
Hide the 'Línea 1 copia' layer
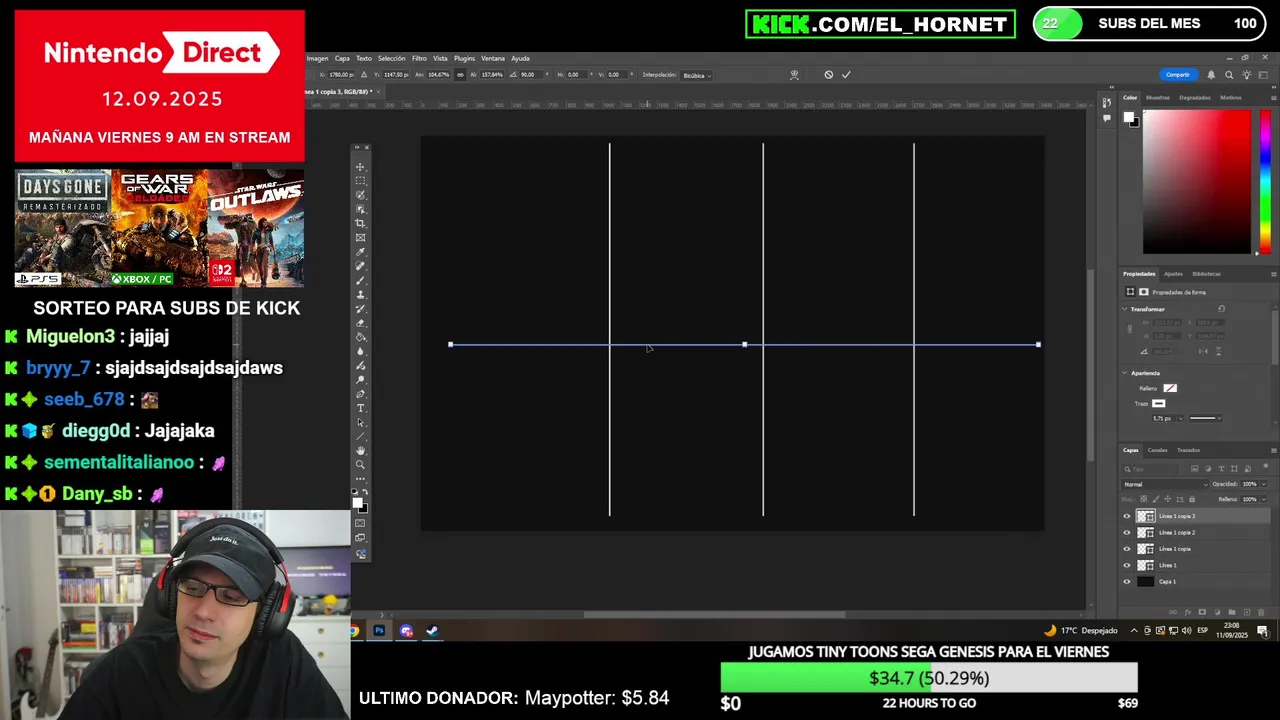tap(1127, 549)
